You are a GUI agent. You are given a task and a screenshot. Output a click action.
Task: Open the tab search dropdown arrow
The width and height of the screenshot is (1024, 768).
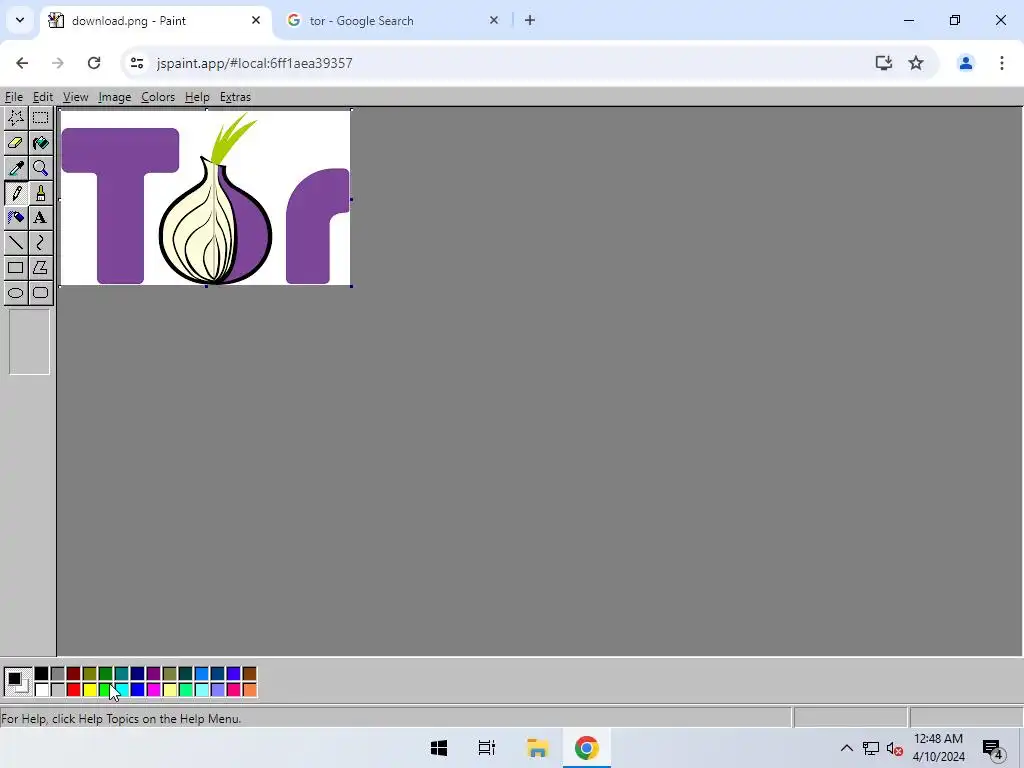(x=20, y=20)
